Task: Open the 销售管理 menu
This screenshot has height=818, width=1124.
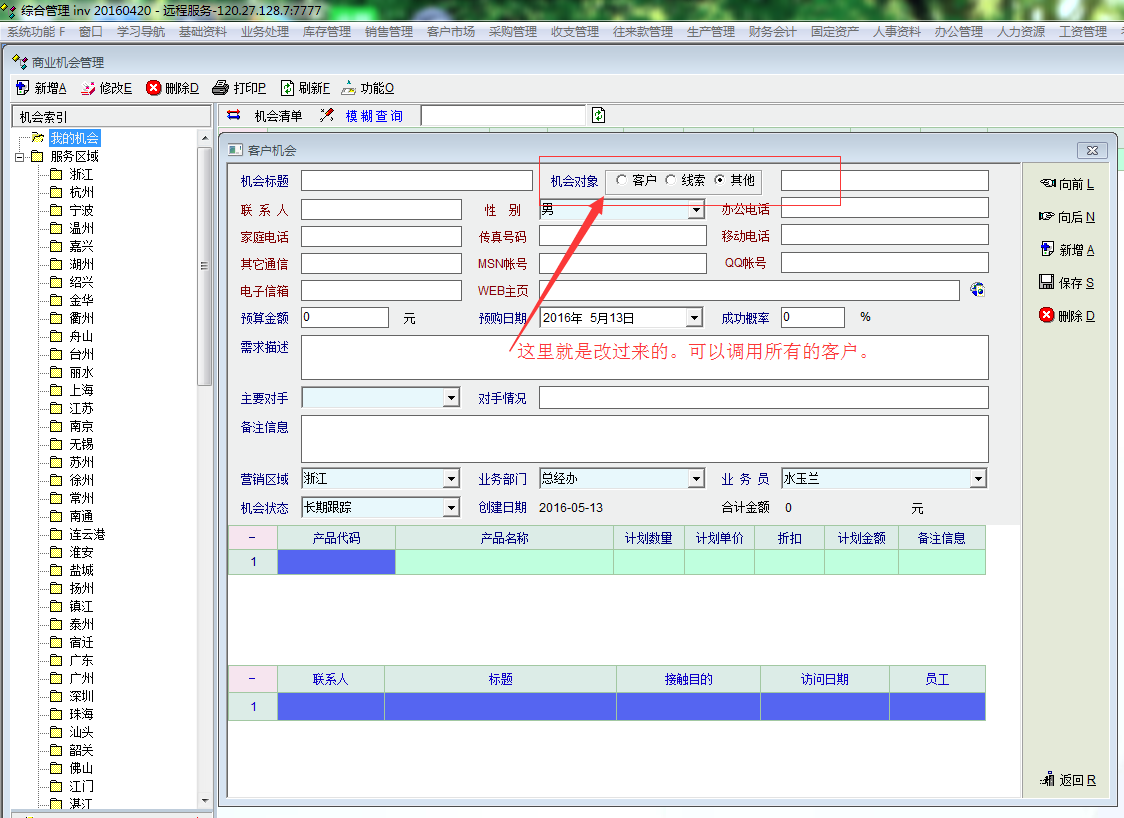Action: 389,32
